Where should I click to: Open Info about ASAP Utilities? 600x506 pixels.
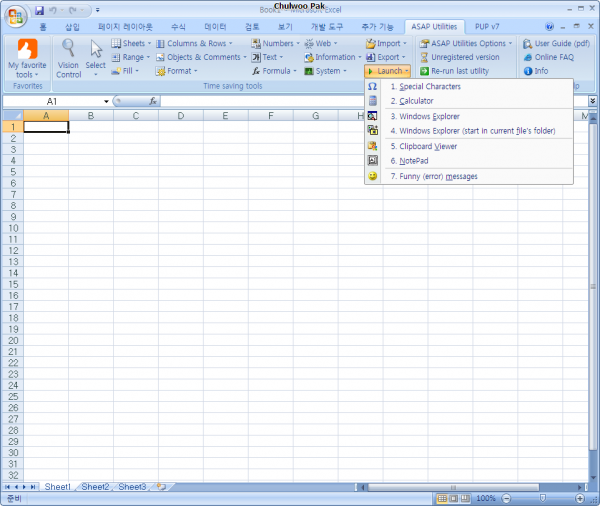pyautogui.click(x=536, y=71)
